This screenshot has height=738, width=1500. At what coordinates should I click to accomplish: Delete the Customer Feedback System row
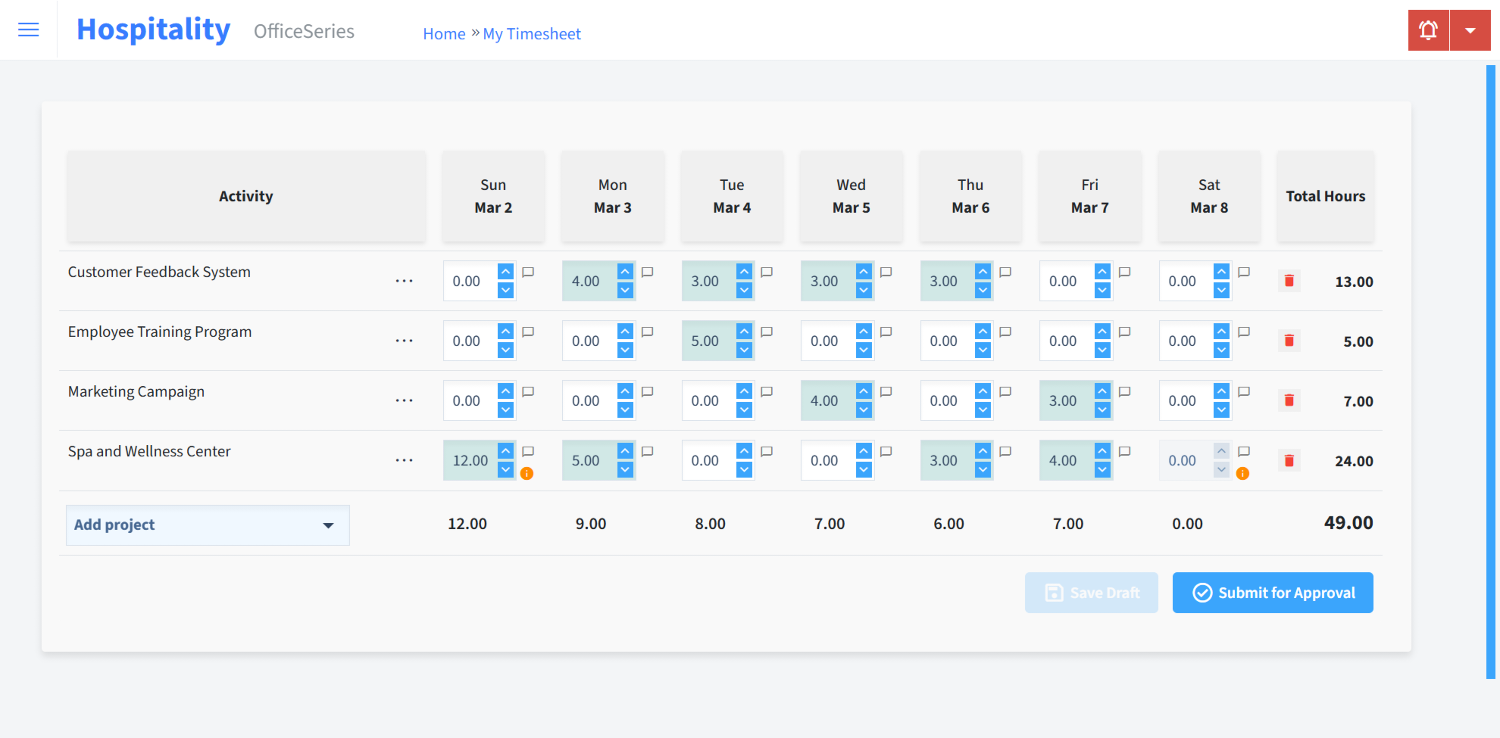click(x=1288, y=280)
